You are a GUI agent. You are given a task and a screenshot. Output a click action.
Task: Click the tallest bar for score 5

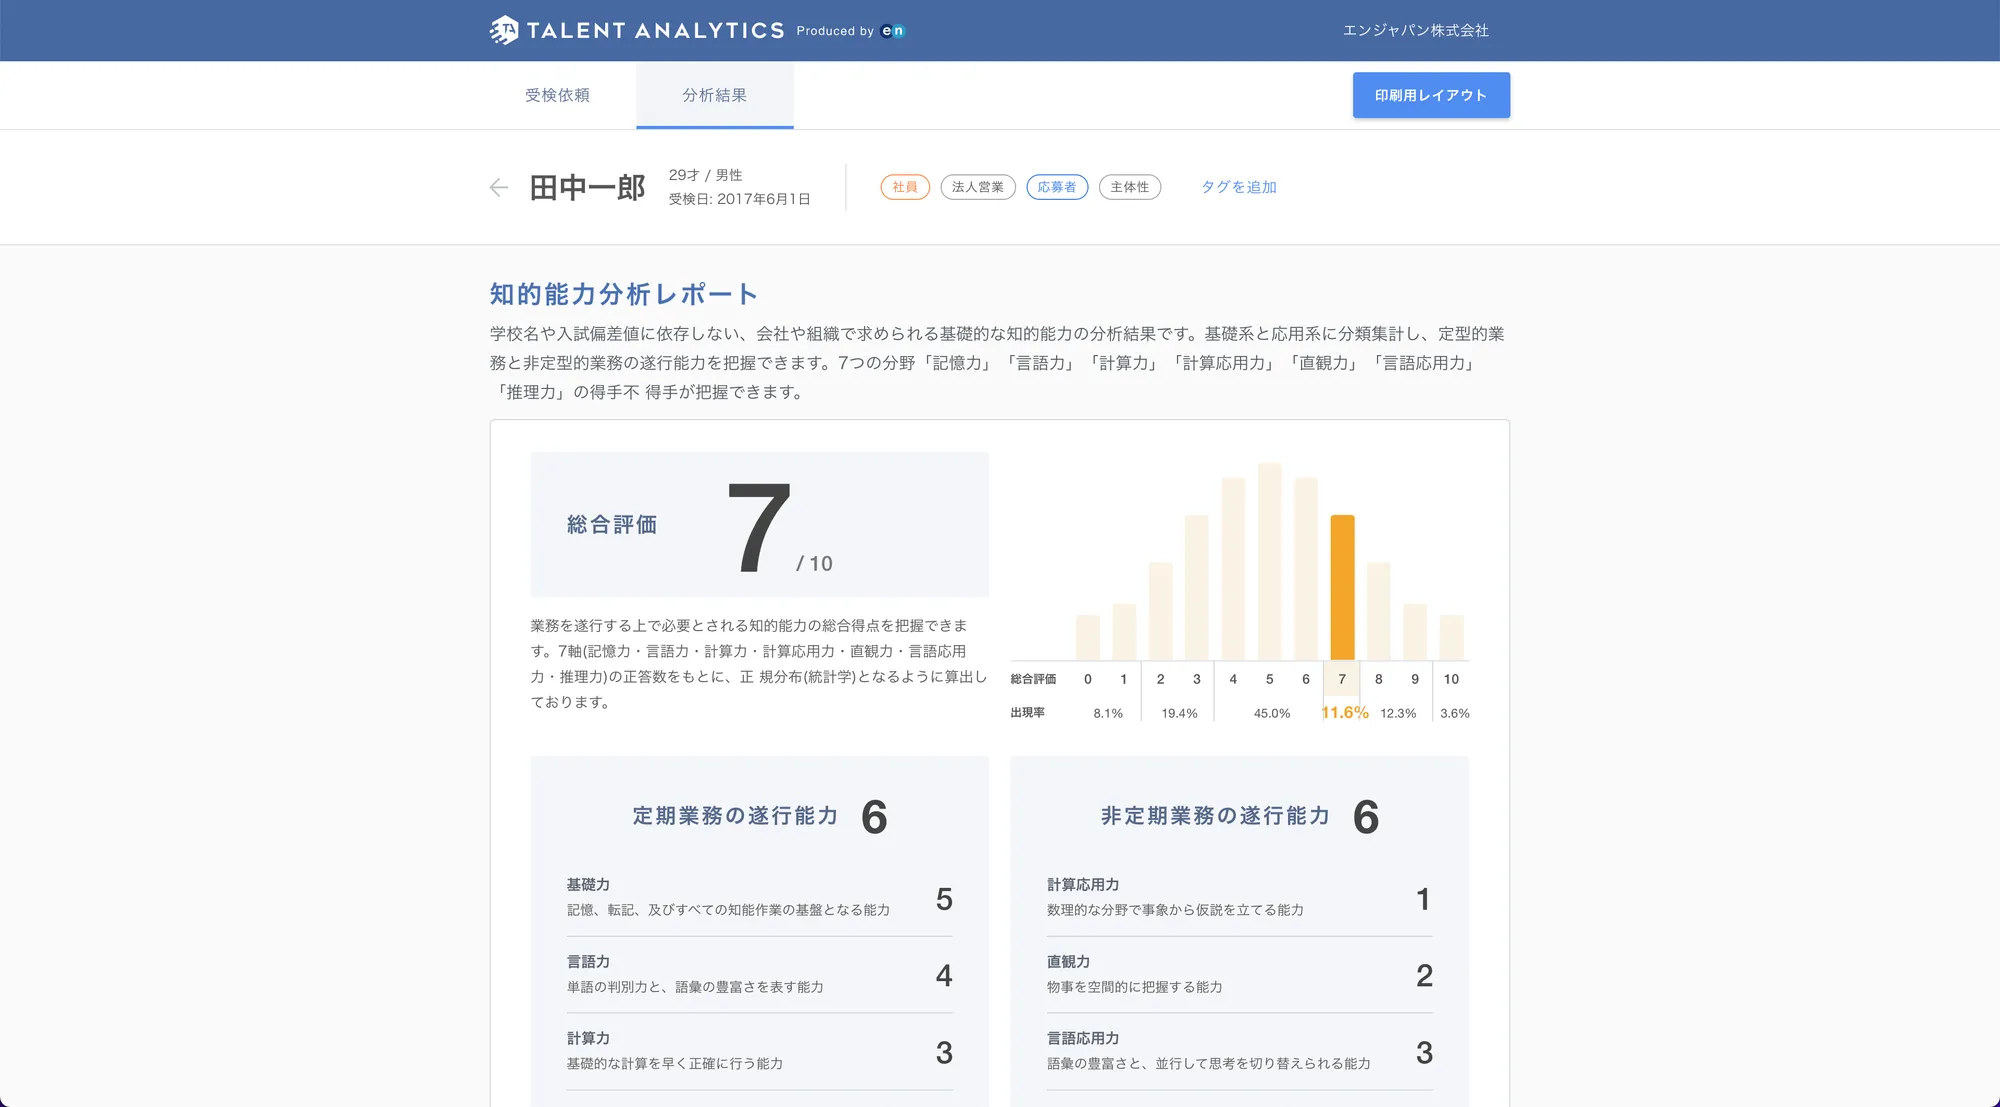point(1269,560)
